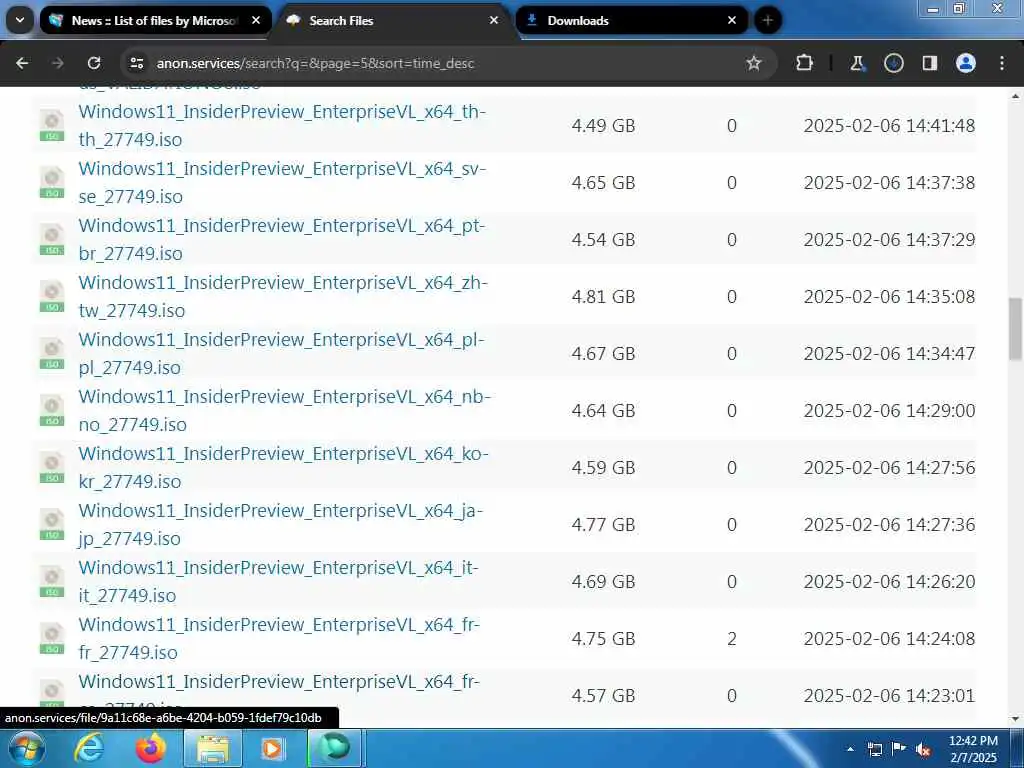1024x768 pixels.
Task: Select the 4.75 GB size cell
Action: 603,638
